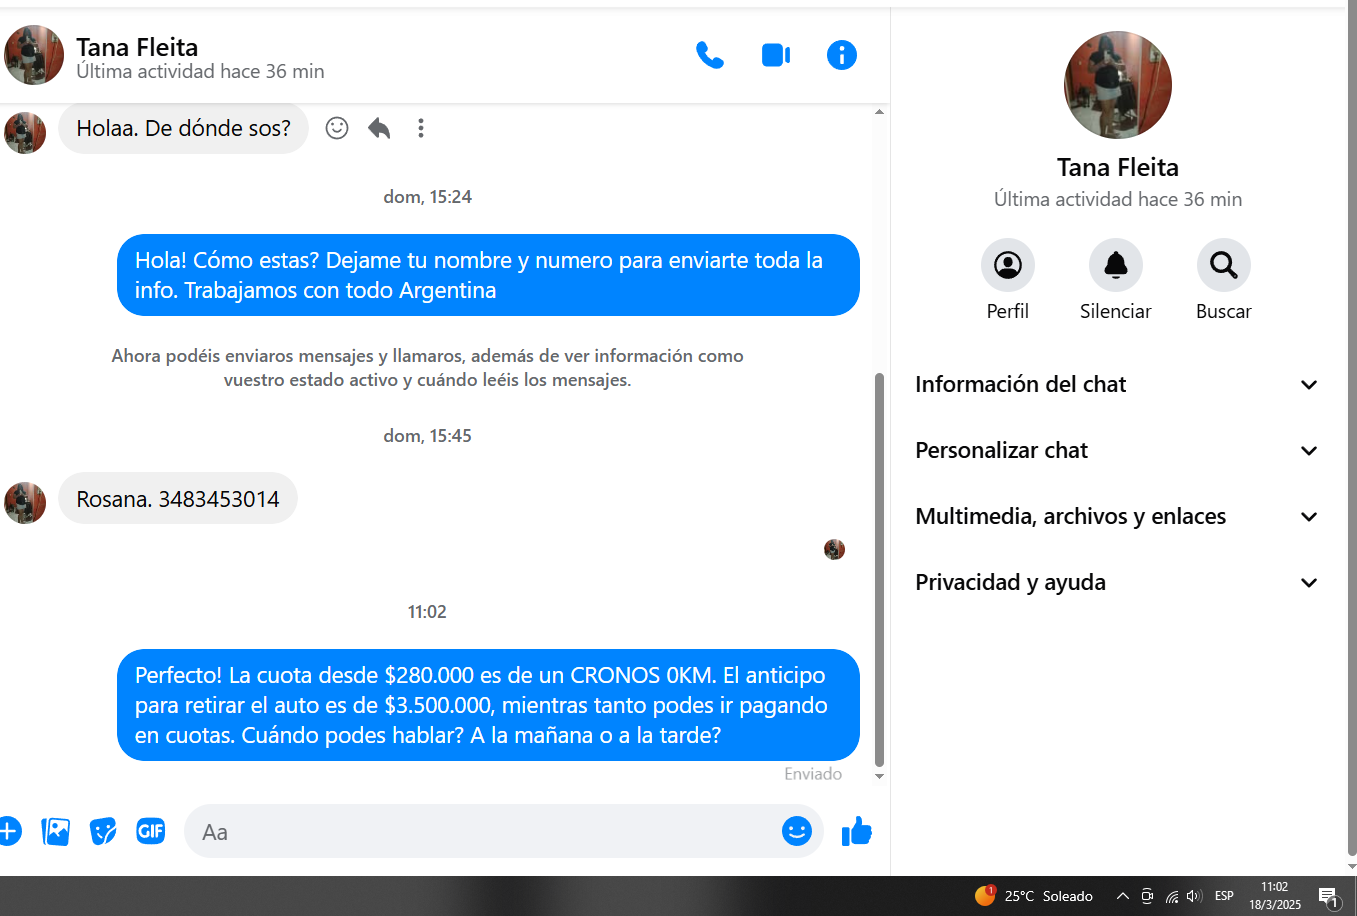1357x916 pixels.
Task: Open the GIF picker
Action: click(x=151, y=831)
